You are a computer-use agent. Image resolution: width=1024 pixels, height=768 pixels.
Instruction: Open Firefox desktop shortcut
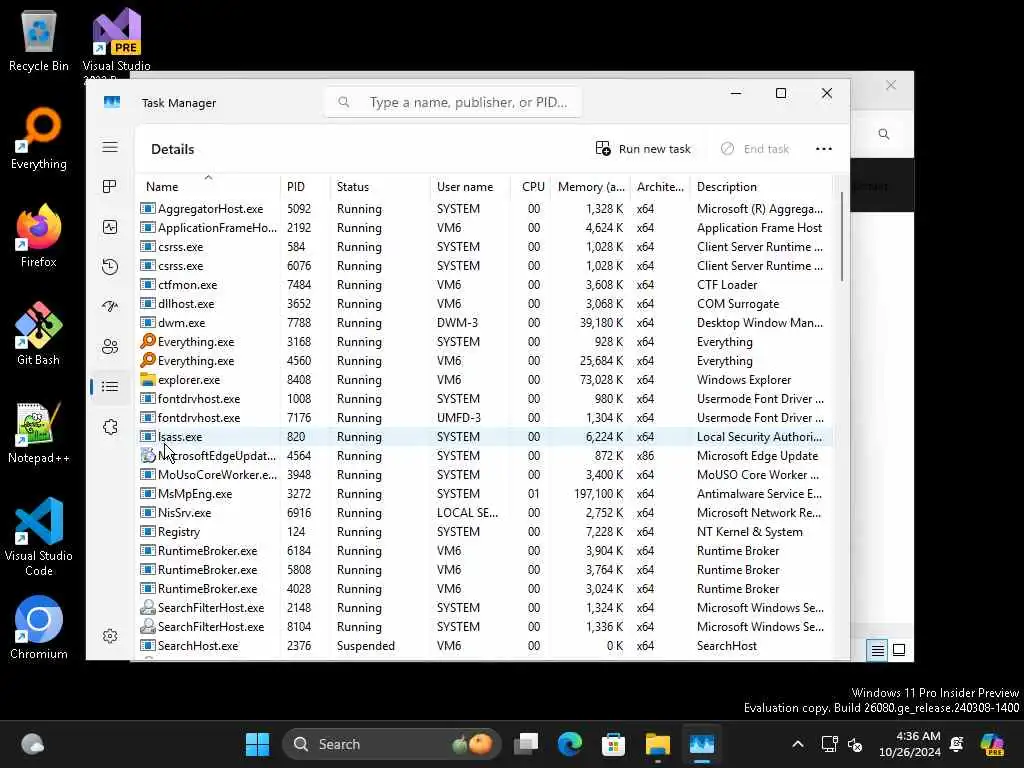[39, 236]
